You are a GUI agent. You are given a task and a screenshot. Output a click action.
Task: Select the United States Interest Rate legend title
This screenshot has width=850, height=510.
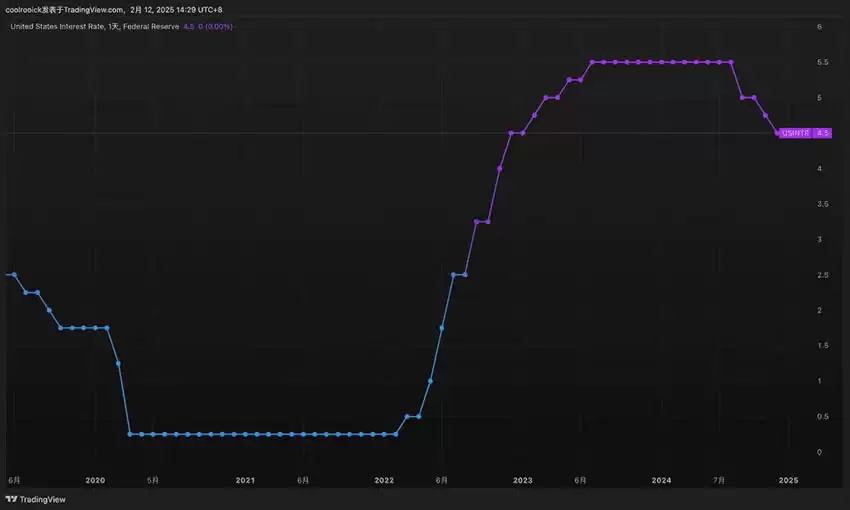click(x=57, y=27)
